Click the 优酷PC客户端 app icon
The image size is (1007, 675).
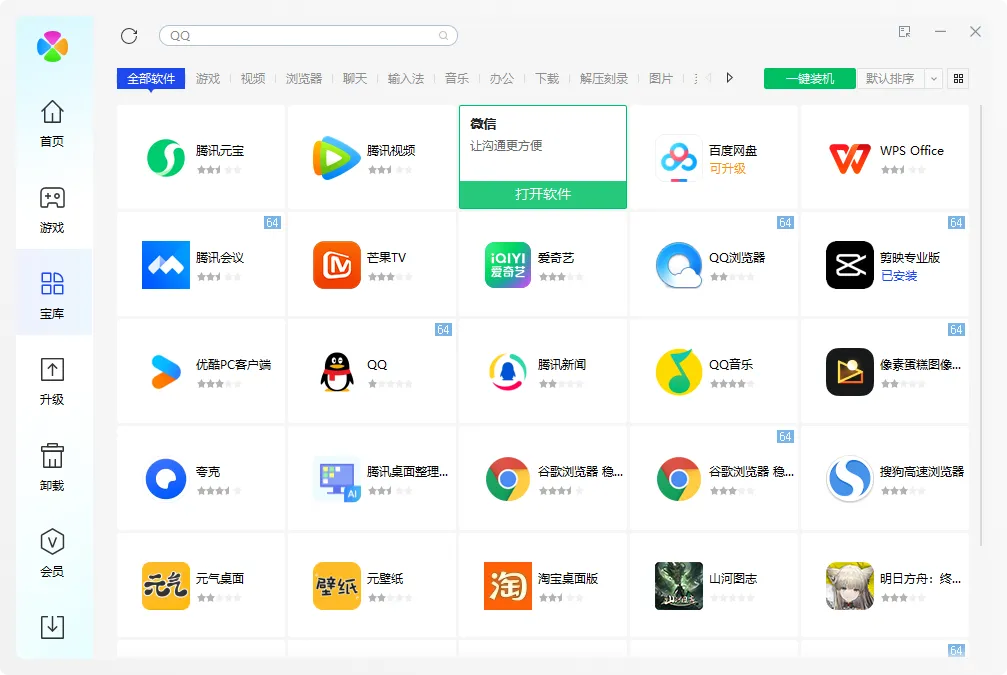[x=166, y=372]
